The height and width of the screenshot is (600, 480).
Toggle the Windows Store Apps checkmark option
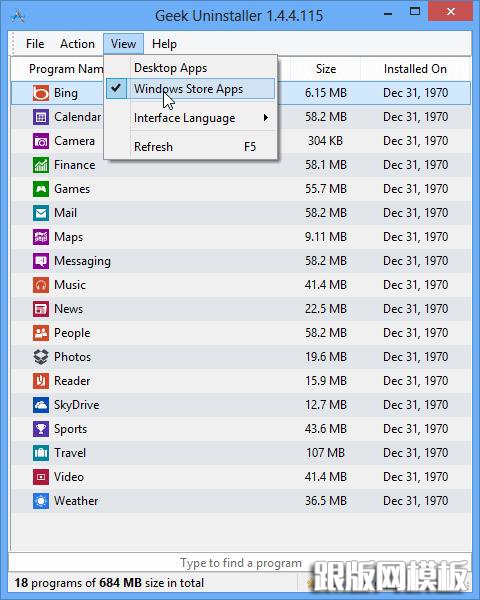tap(190, 89)
